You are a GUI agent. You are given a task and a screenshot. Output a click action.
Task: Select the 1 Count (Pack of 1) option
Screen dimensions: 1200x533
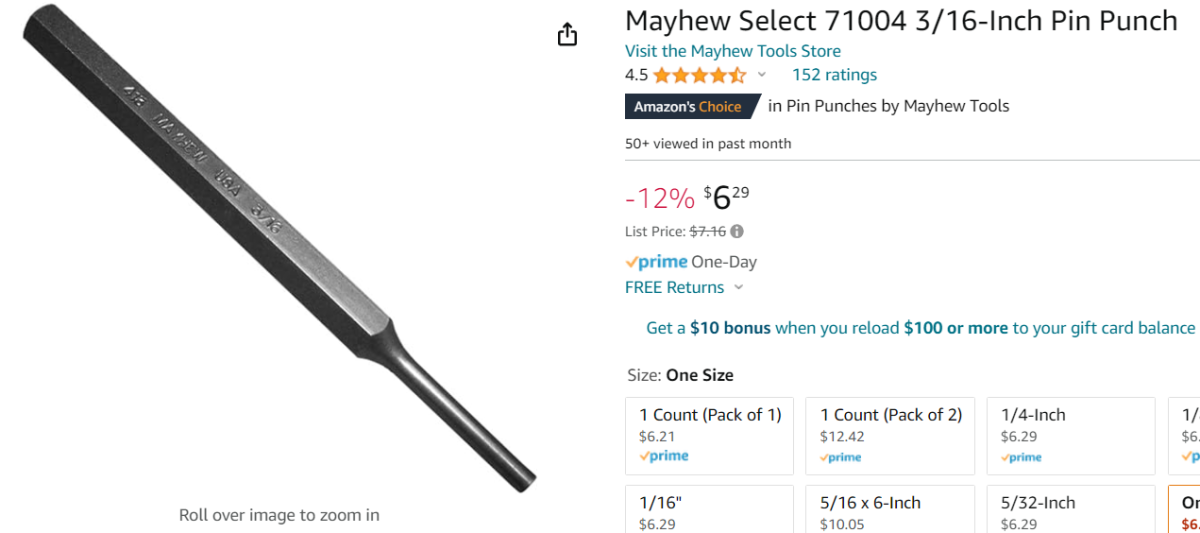(x=709, y=435)
